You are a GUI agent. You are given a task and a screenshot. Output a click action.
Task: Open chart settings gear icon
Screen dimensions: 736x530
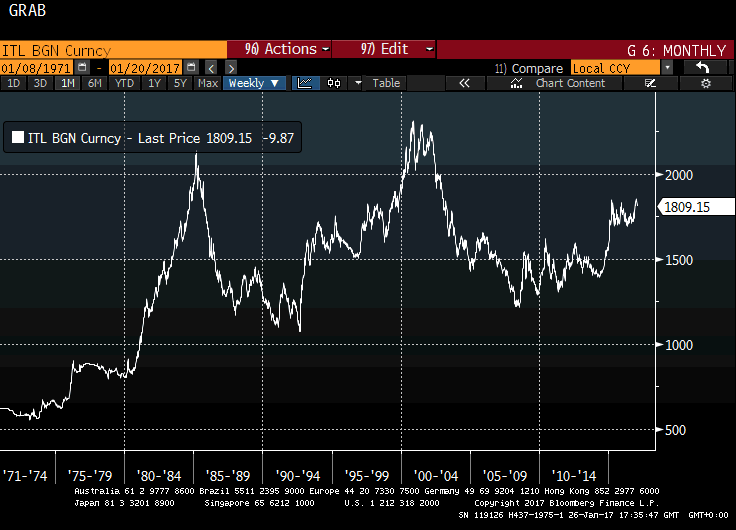point(705,83)
